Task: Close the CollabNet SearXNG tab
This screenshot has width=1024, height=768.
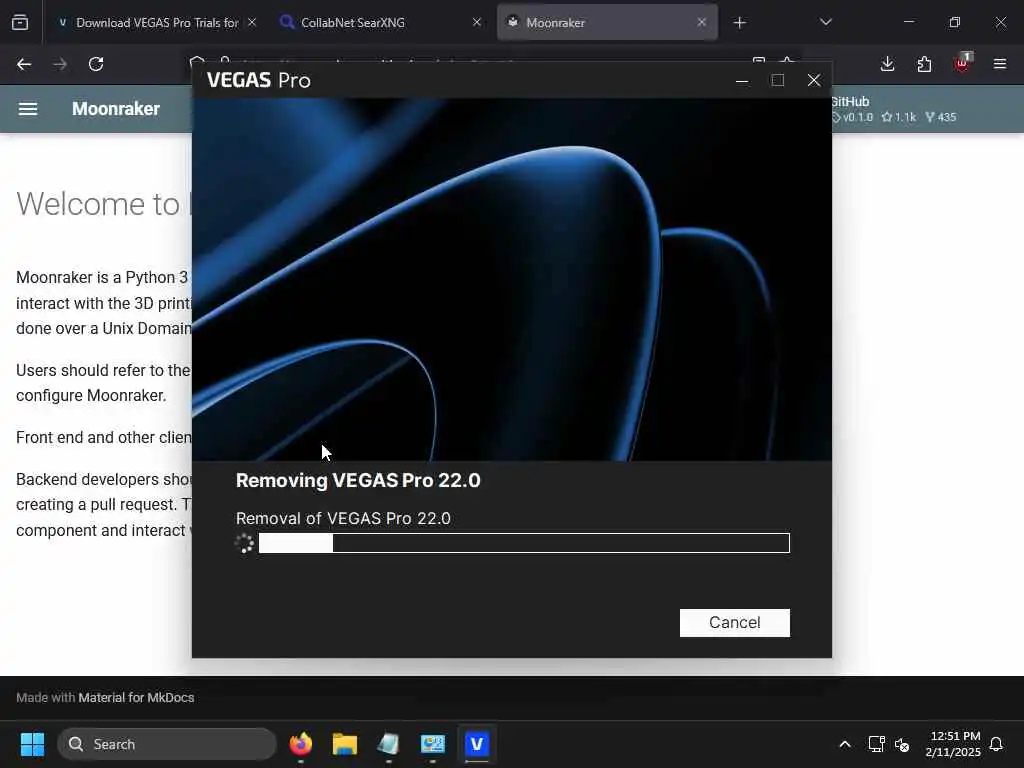Action: [x=477, y=23]
